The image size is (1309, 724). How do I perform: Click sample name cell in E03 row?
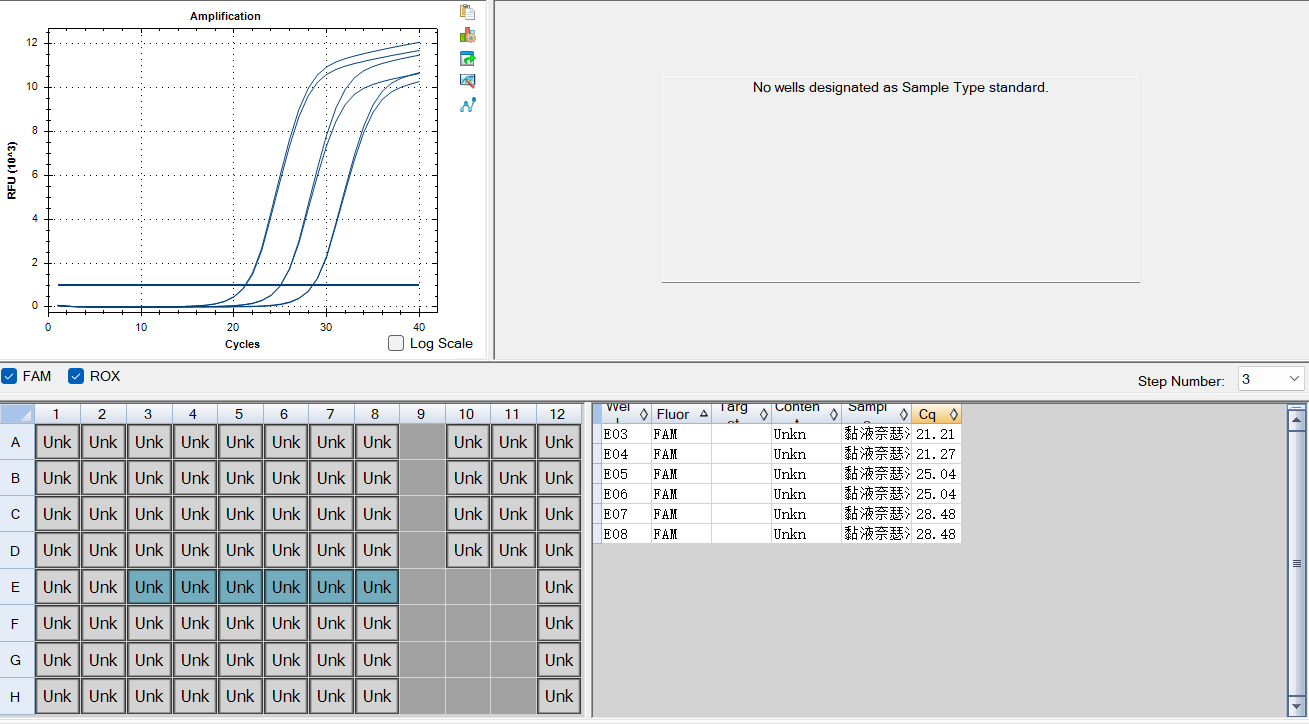pos(875,434)
